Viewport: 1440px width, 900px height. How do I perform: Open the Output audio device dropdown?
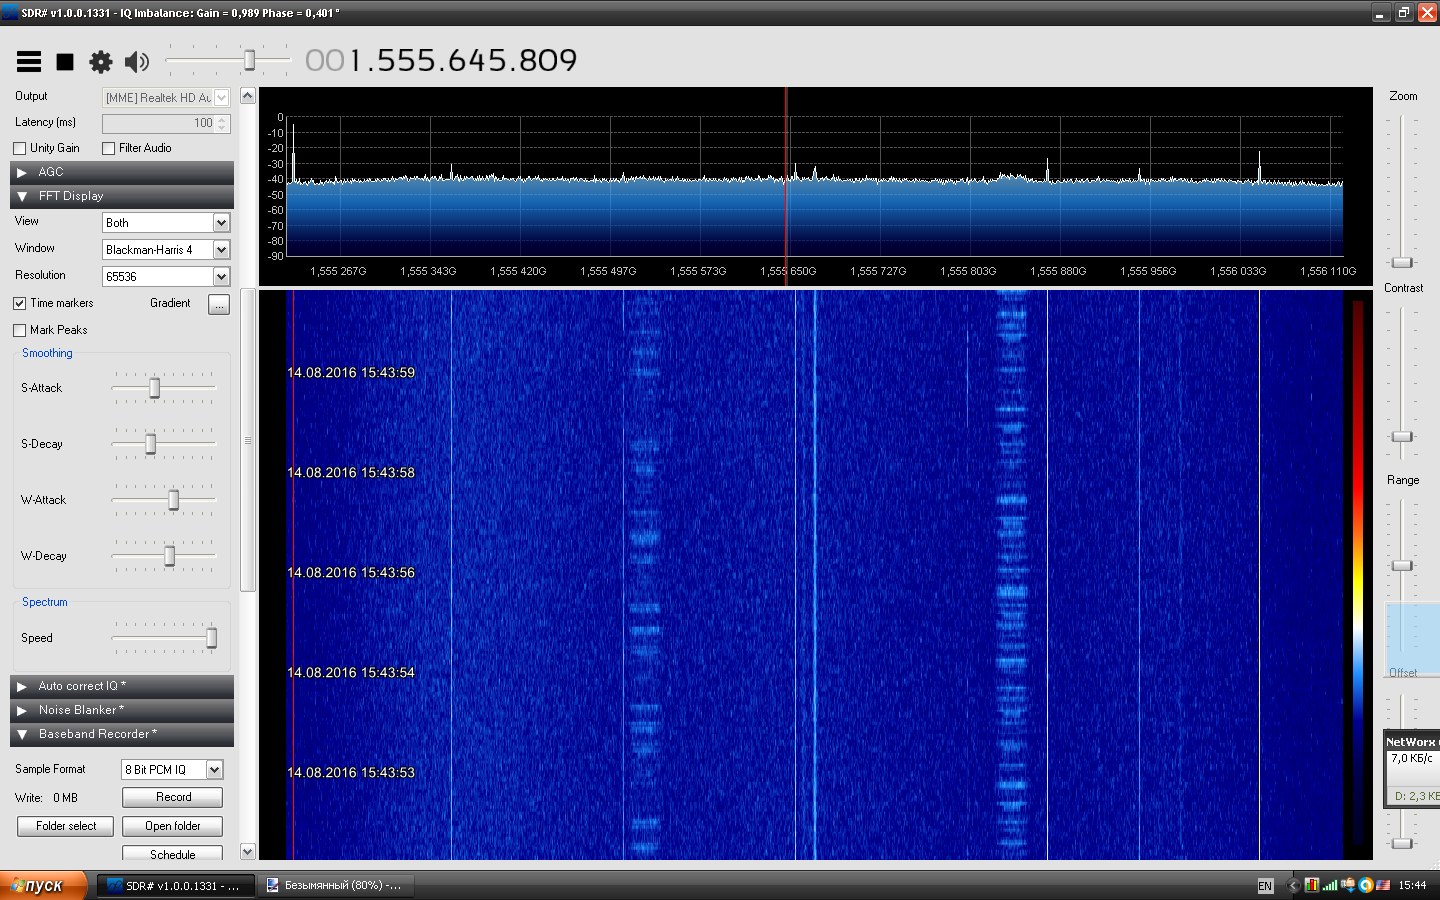coord(166,97)
